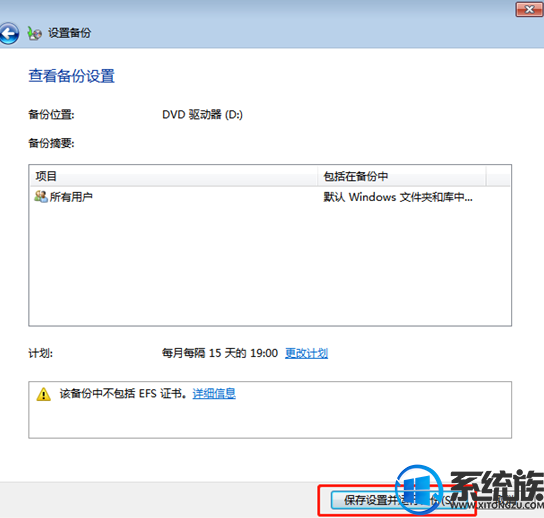
Task: Close the backup settings window
Action: coord(529,9)
